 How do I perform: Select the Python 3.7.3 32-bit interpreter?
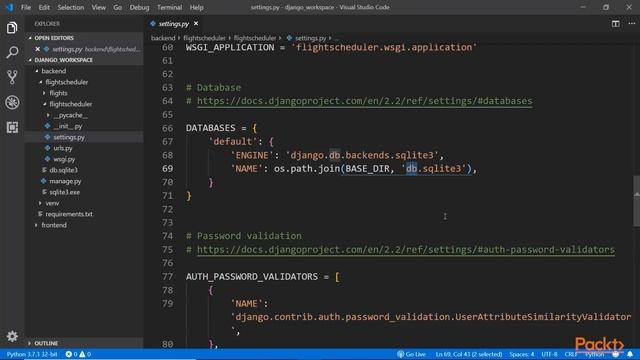pyautogui.click(x=32, y=354)
